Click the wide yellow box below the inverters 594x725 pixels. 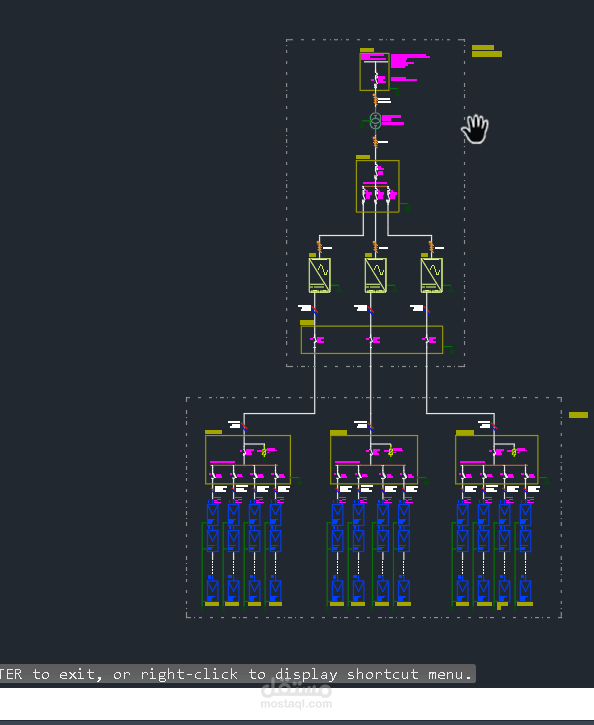(372, 340)
